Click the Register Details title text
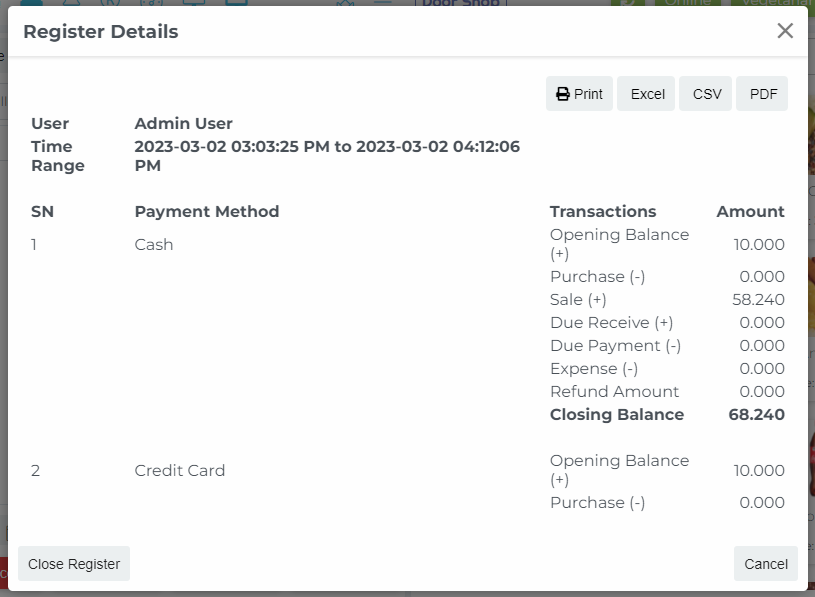The height and width of the screenshot is (597, 815). point(101,32)
